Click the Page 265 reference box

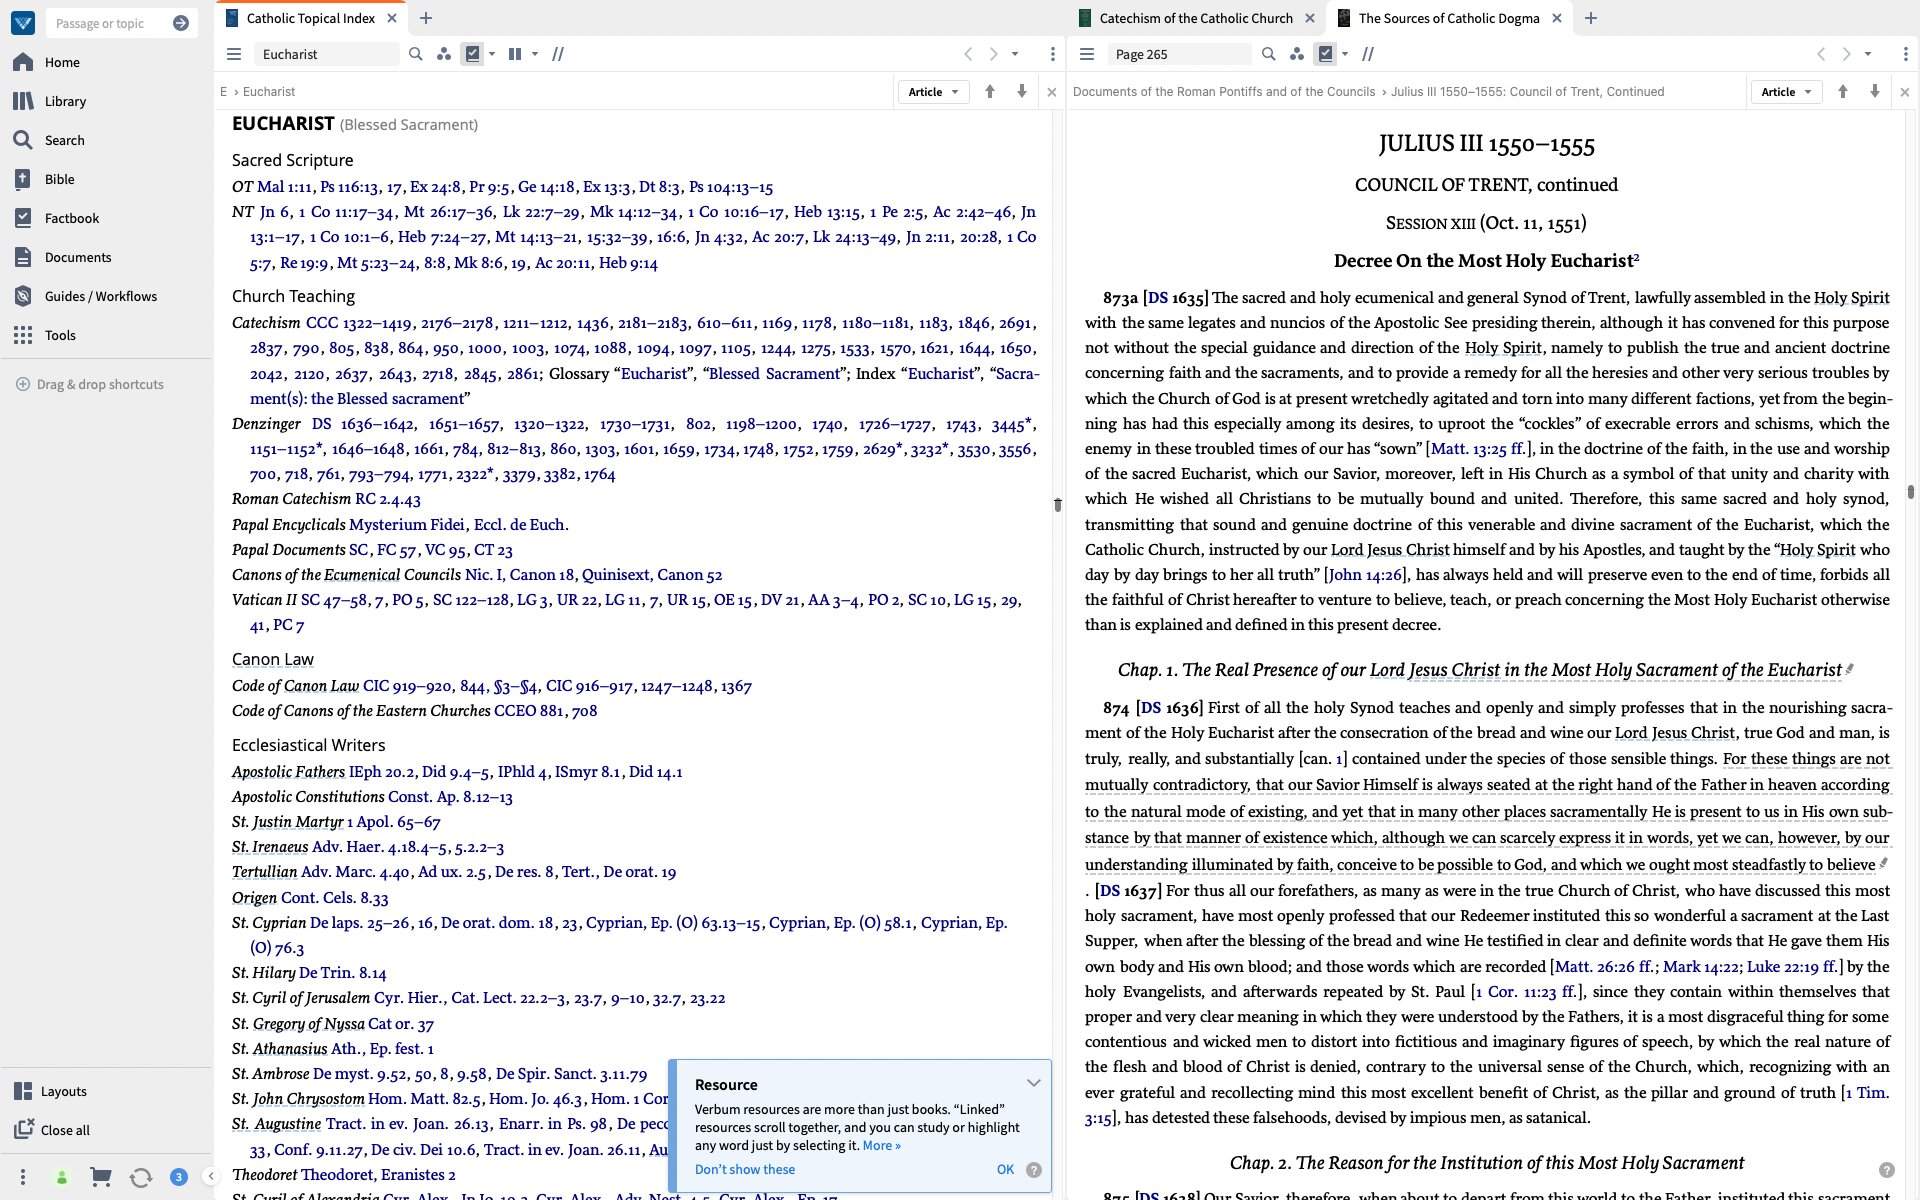pyautogui.click(x=1178, y=54)
